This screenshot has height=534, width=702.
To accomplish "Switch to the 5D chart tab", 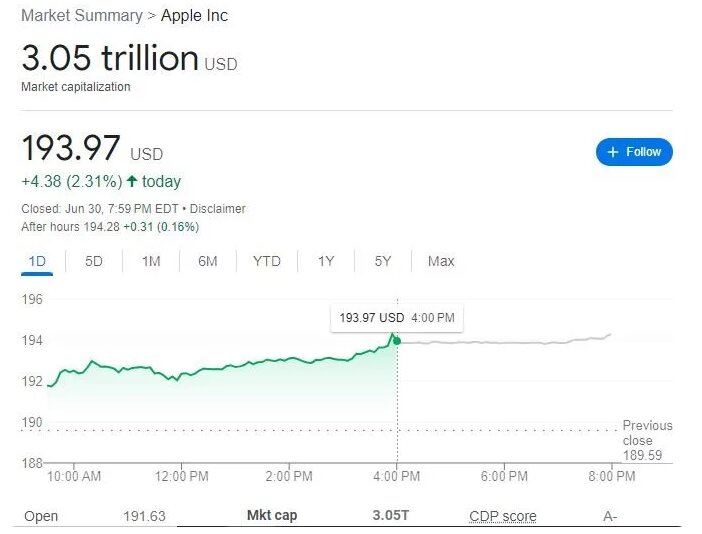I will [94, 262].
